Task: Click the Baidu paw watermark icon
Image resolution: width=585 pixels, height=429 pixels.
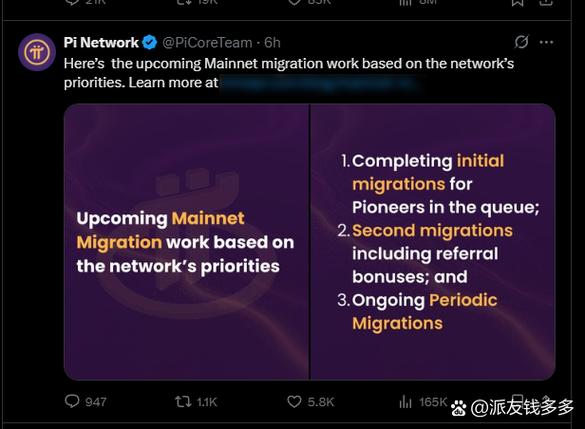Action: pos(459,408)
